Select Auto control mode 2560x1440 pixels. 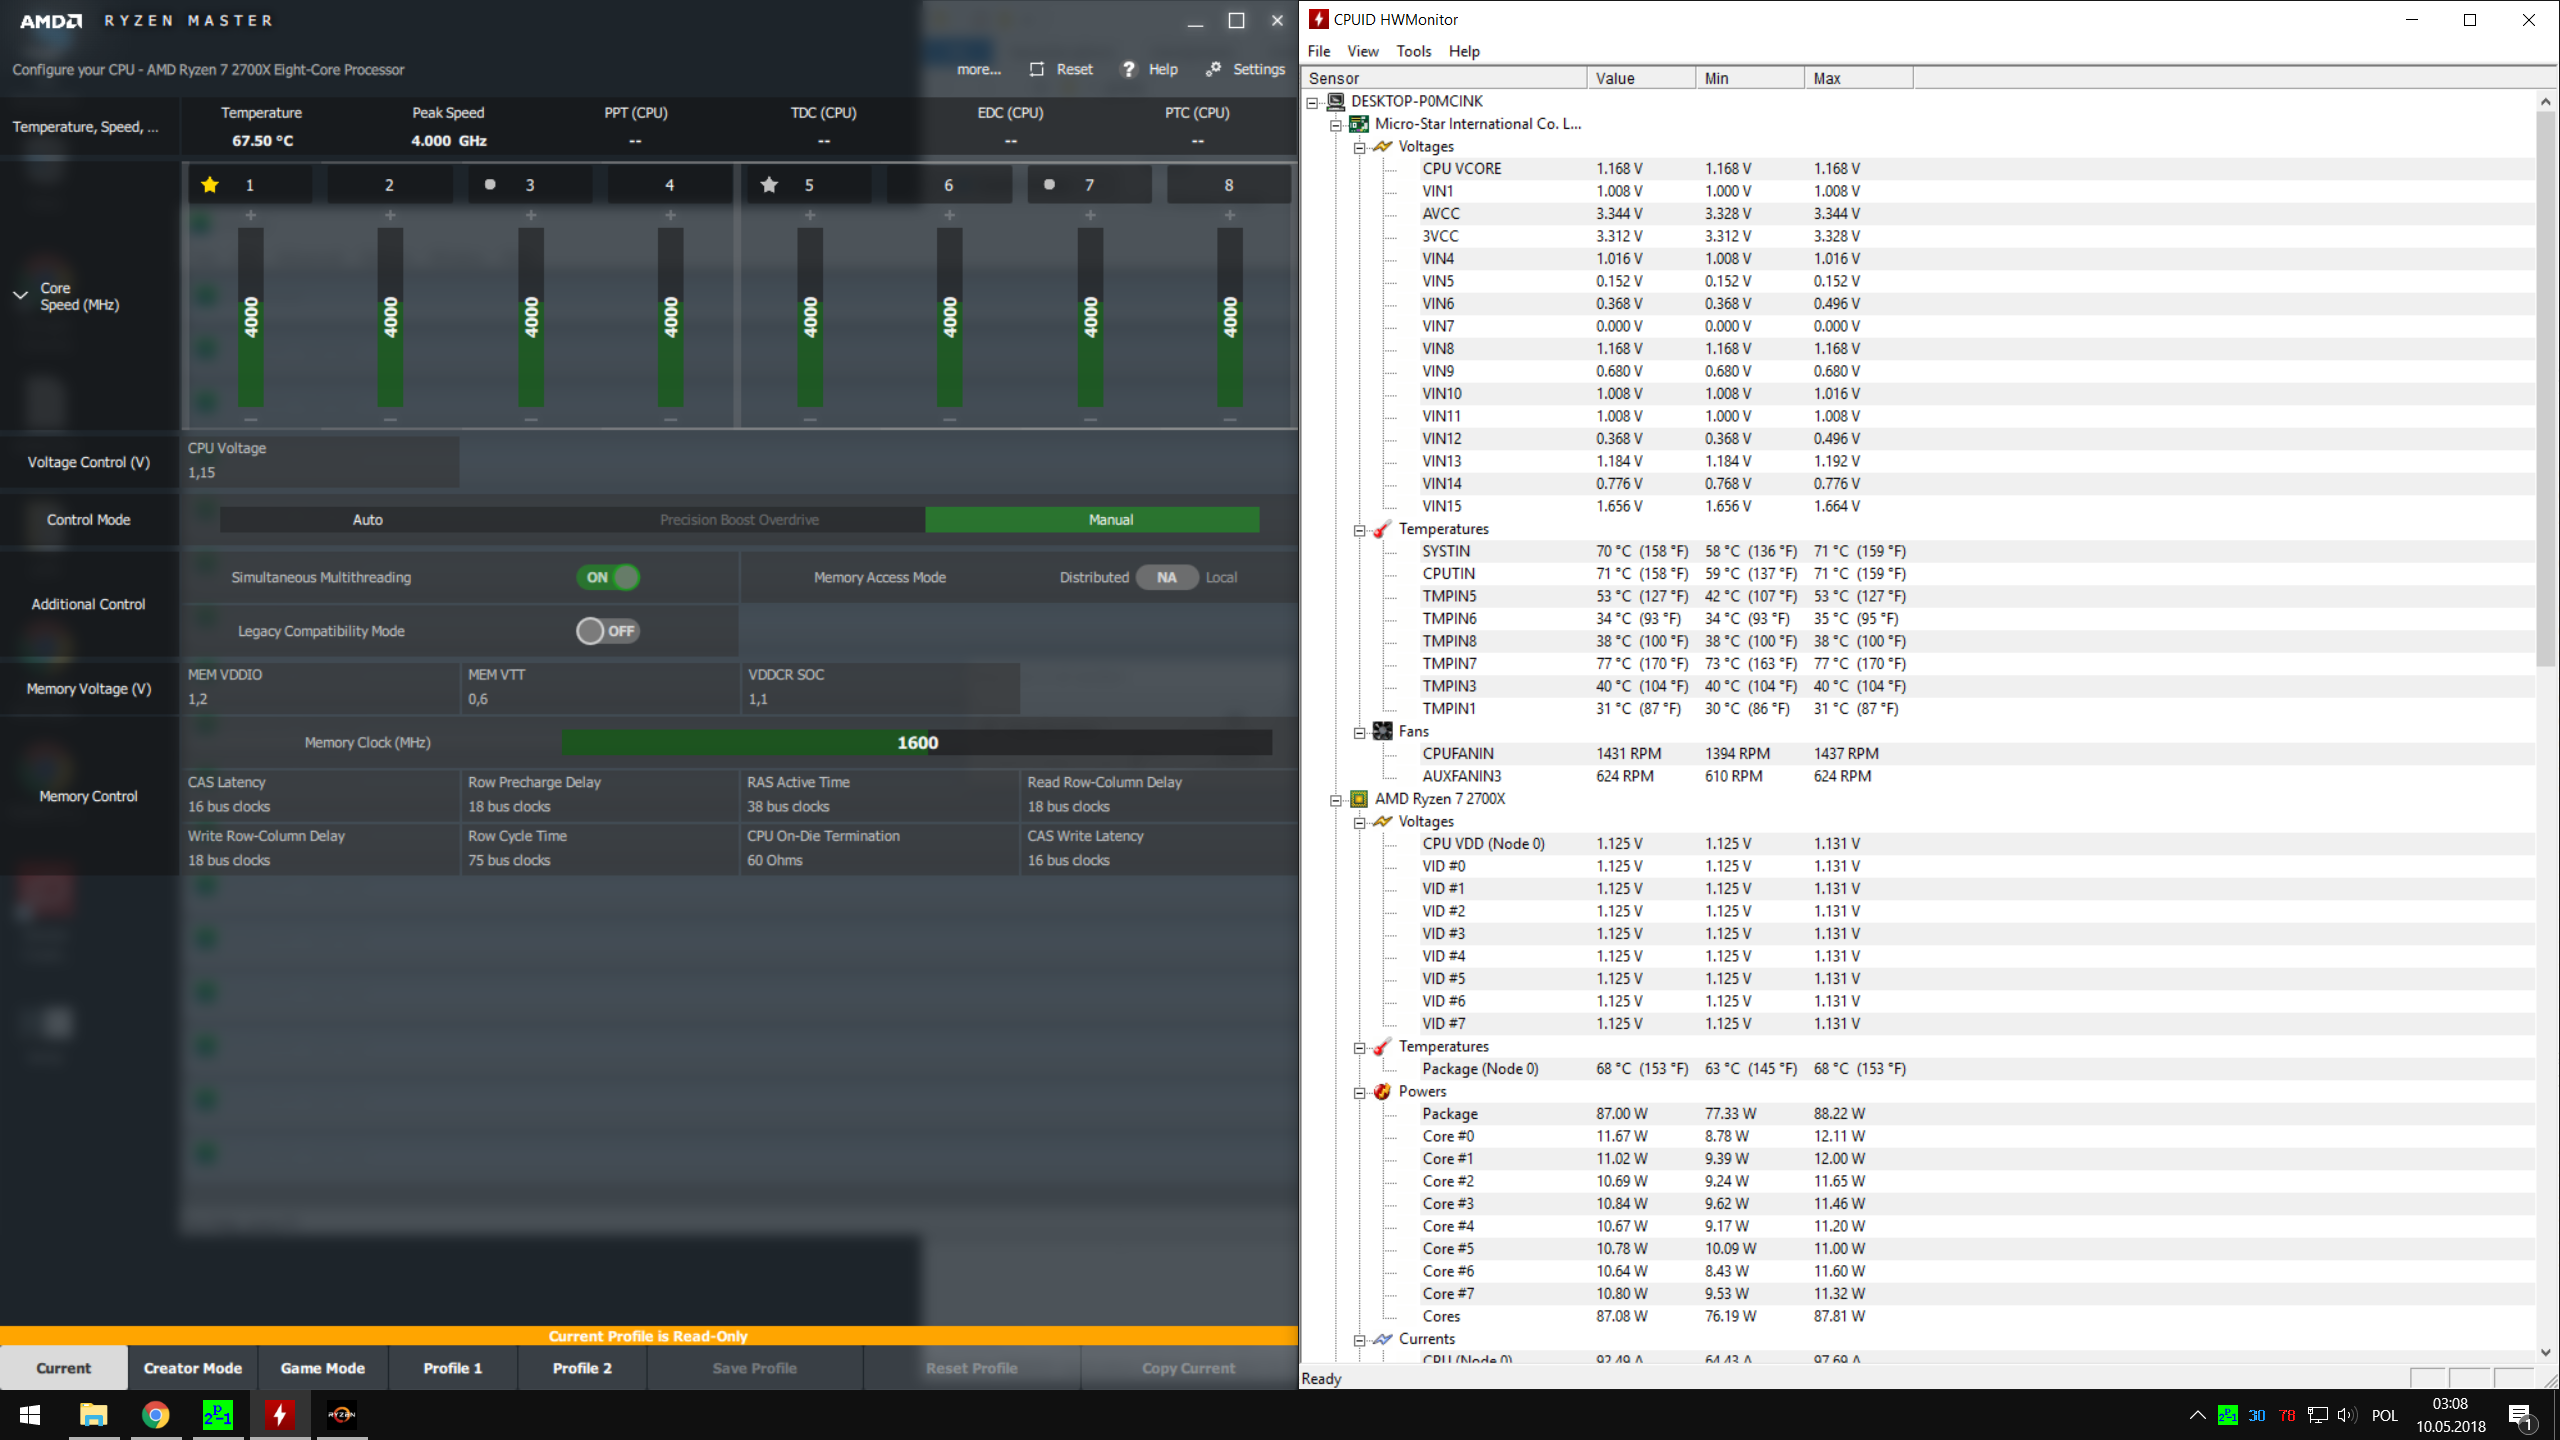click(x=367, y=520)
